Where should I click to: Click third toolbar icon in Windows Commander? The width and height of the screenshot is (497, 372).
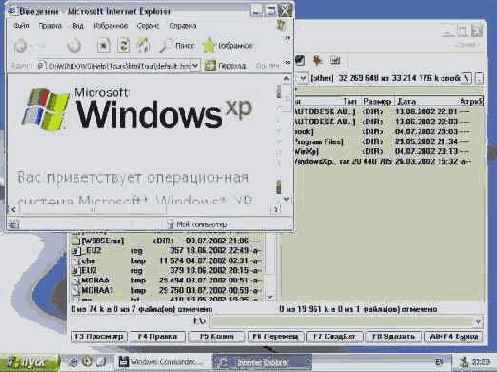point(335,60)
